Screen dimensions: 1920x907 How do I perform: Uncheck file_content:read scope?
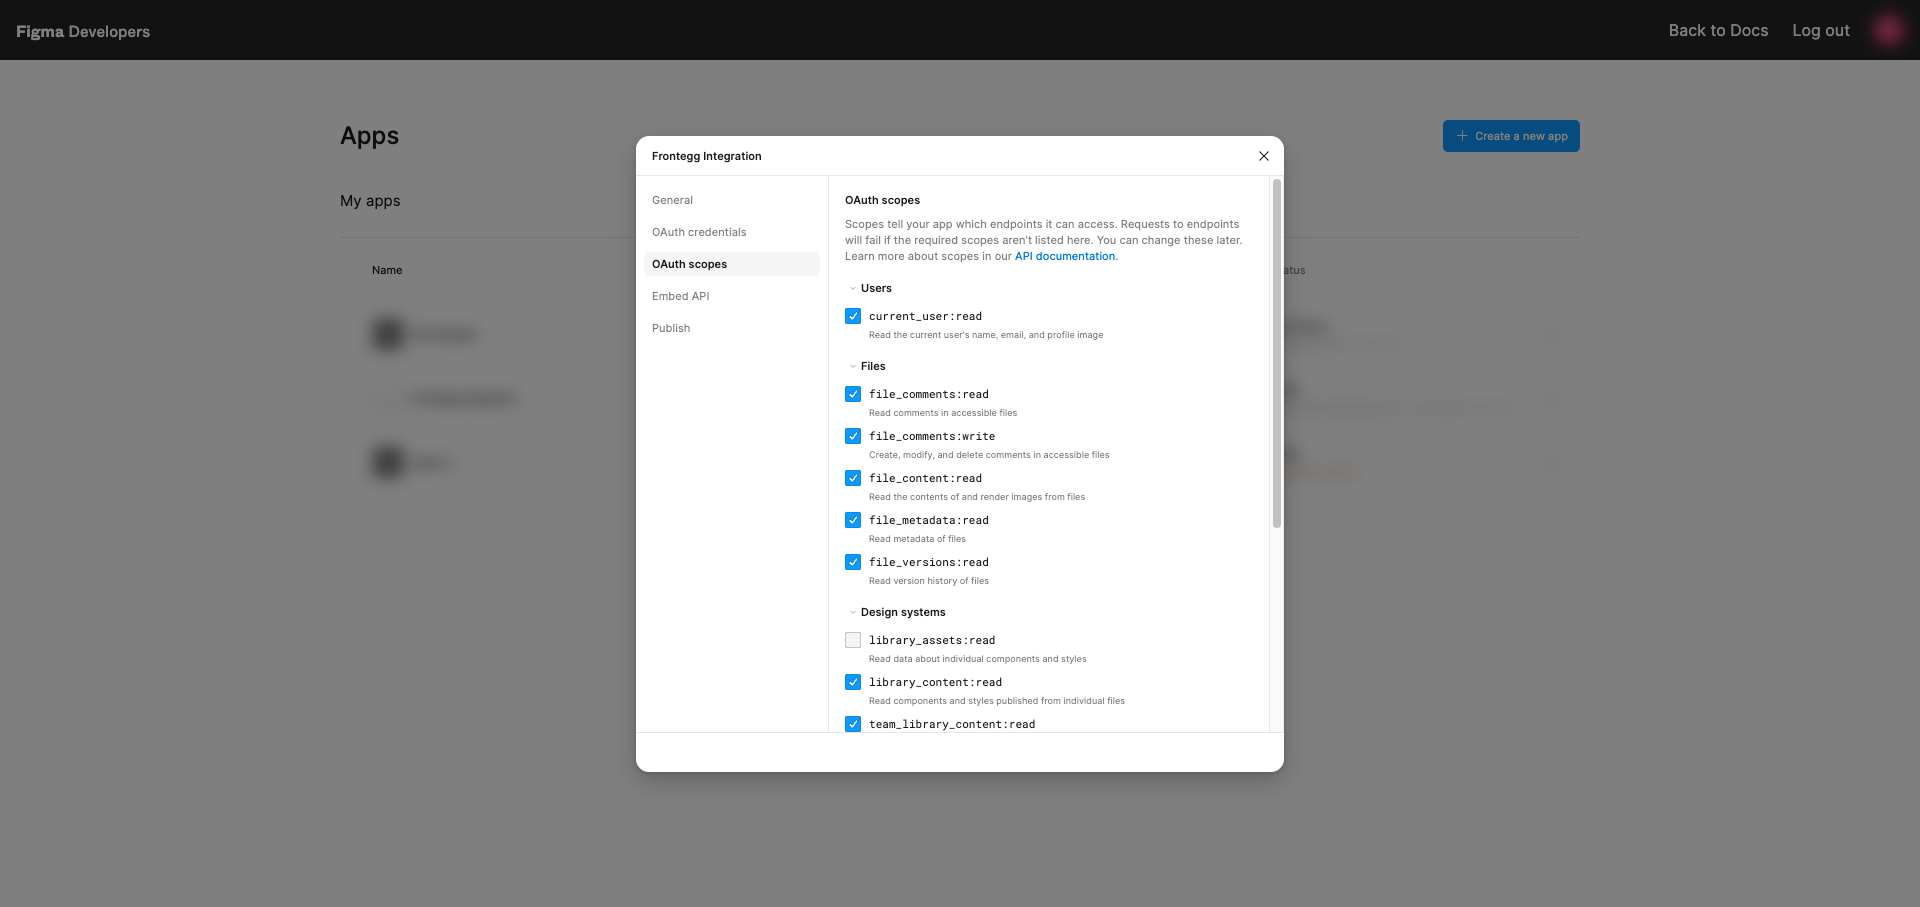point(853,478)
